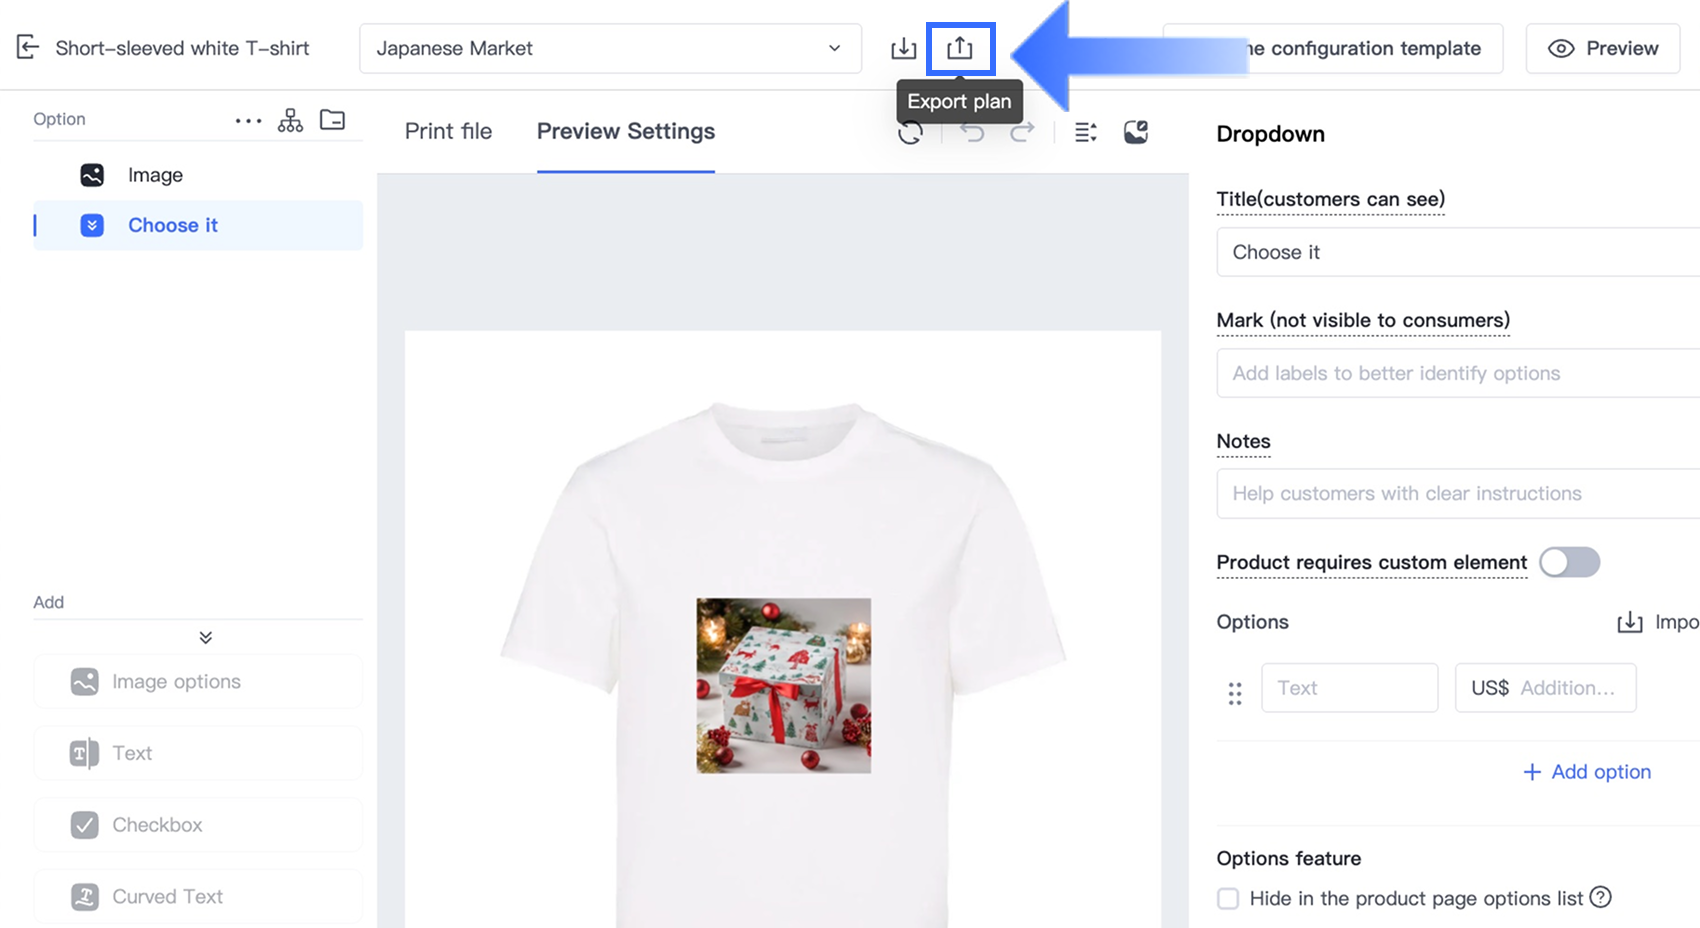
Task: Toggle Product requires custom element switch
Action: click(x=1569, y=562)
